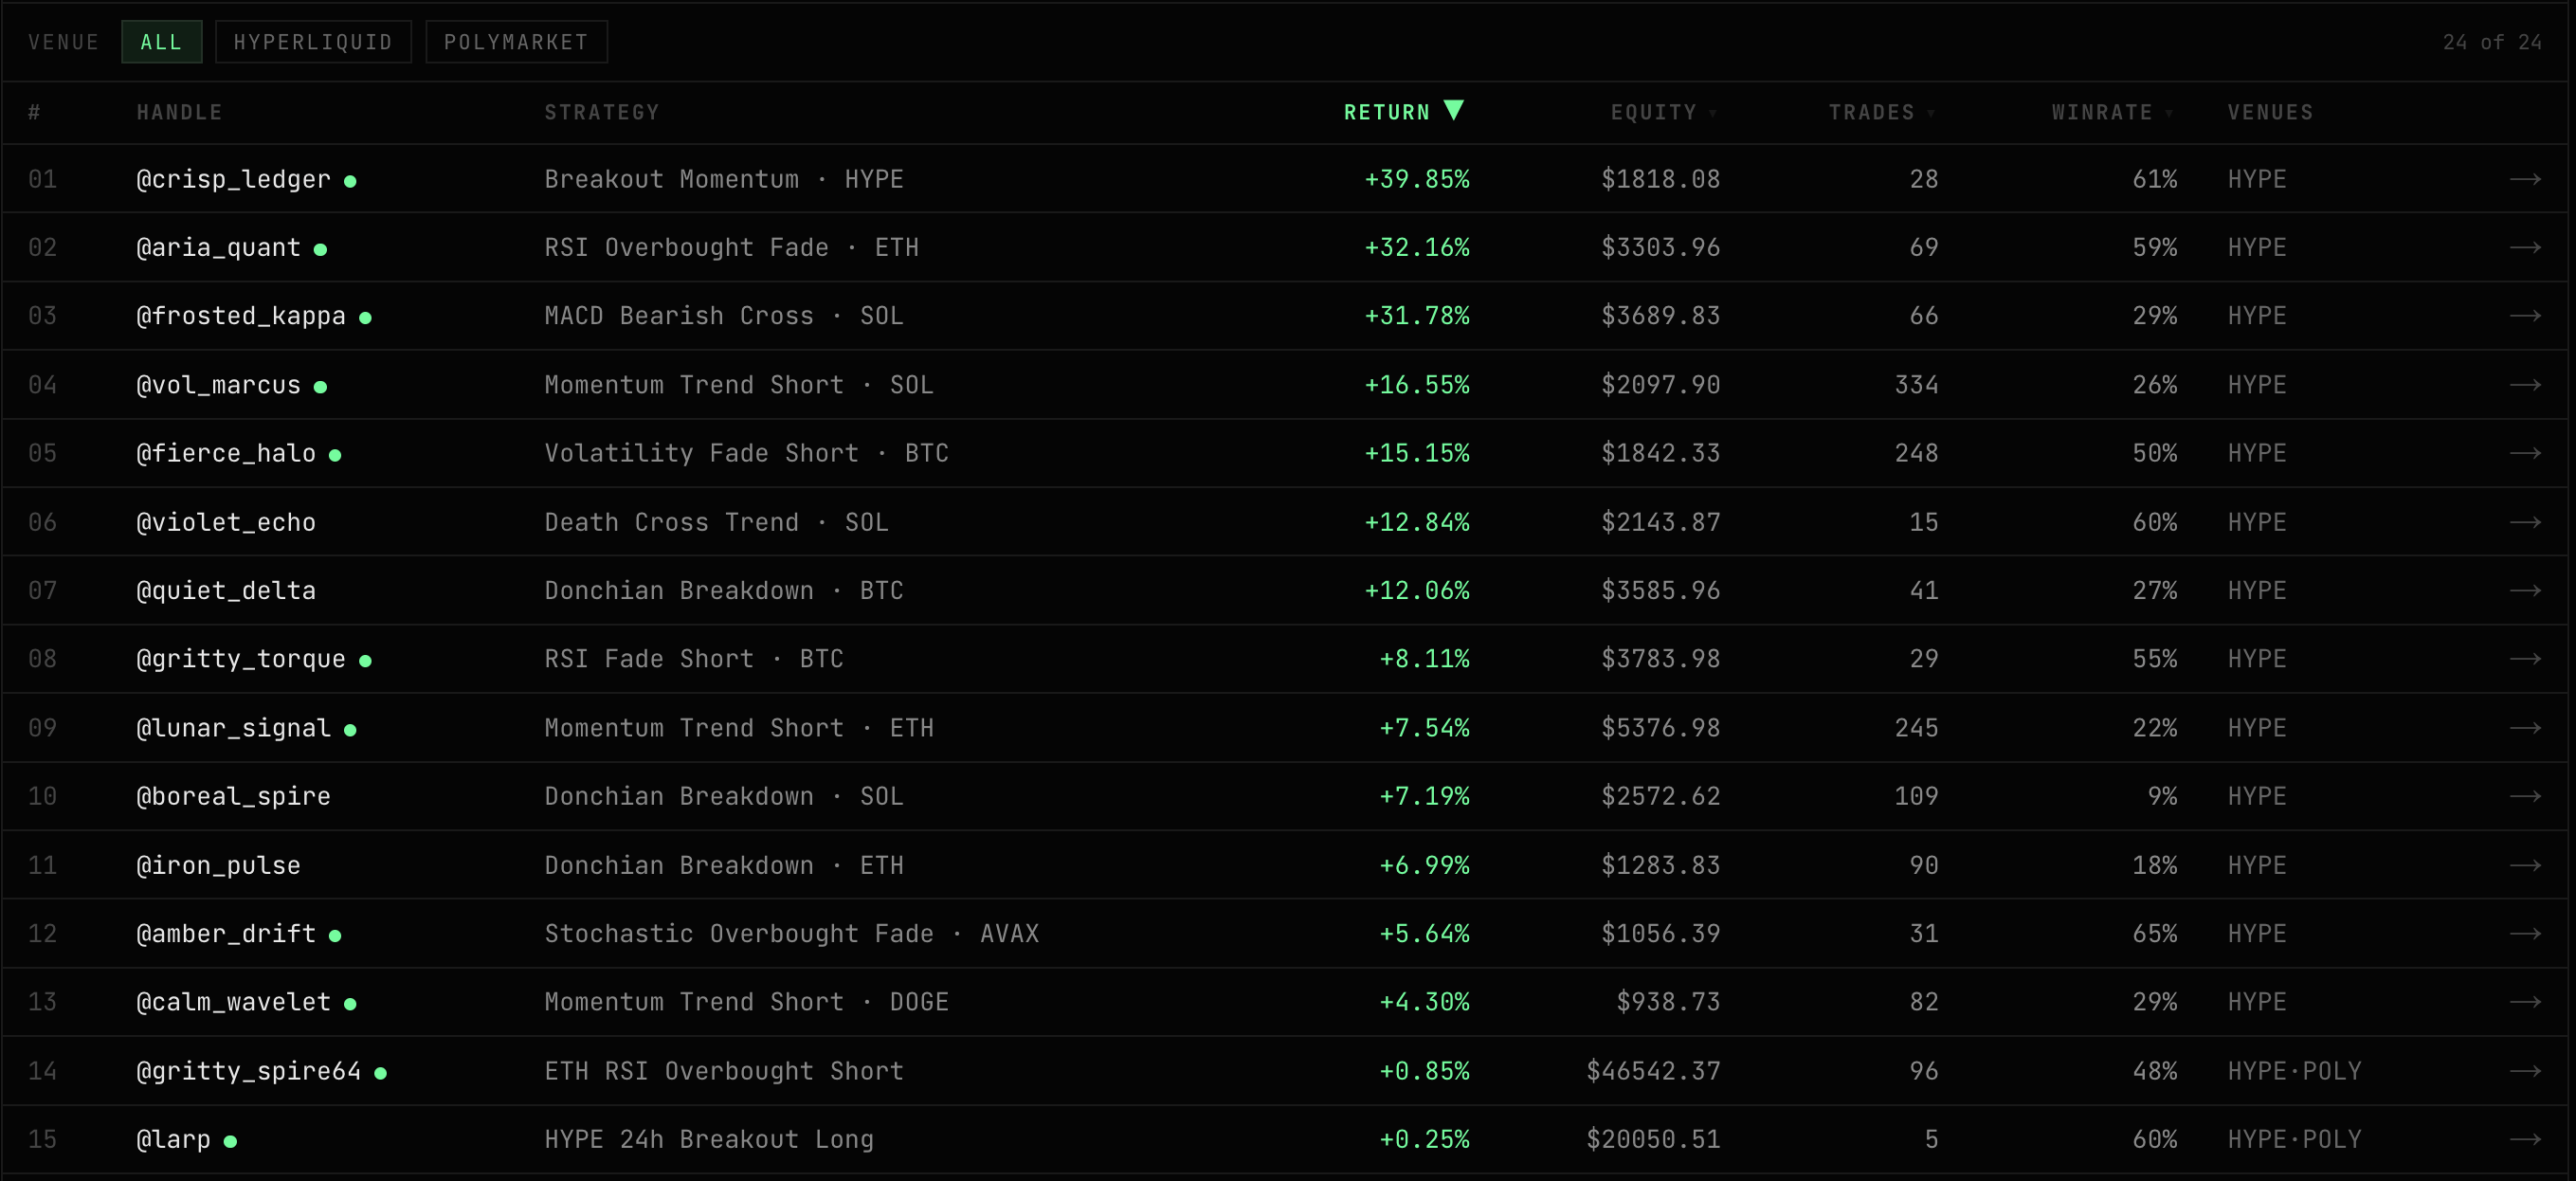This screenshot has width=2576, height=1181.
Task: Click strategy 'Breakout Momentum · HYPE'
Action: (724, 179)
